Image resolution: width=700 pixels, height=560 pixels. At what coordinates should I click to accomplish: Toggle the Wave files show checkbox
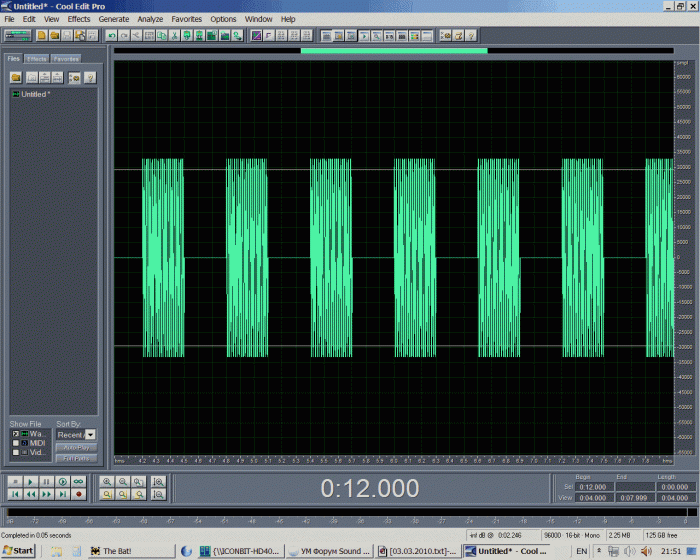[15, 434]
